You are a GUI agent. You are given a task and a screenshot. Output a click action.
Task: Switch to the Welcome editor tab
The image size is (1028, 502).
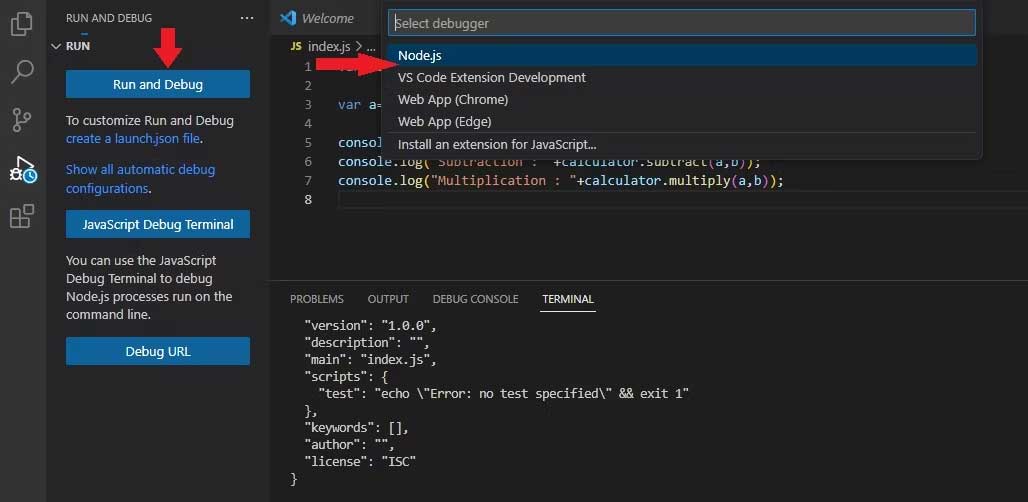coord(326,18)
